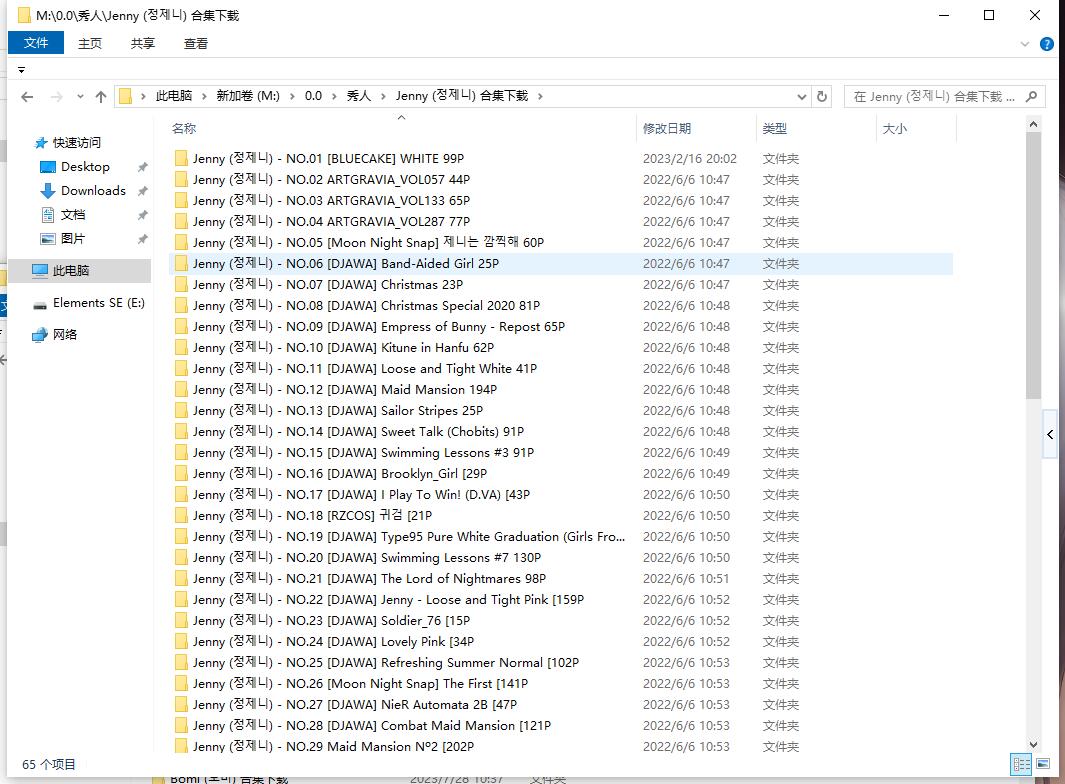Open 文档 in quick access

[73, 215]
